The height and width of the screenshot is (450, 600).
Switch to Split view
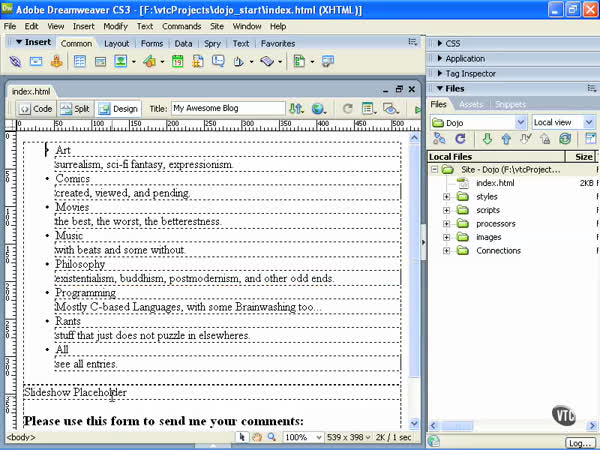75,108
